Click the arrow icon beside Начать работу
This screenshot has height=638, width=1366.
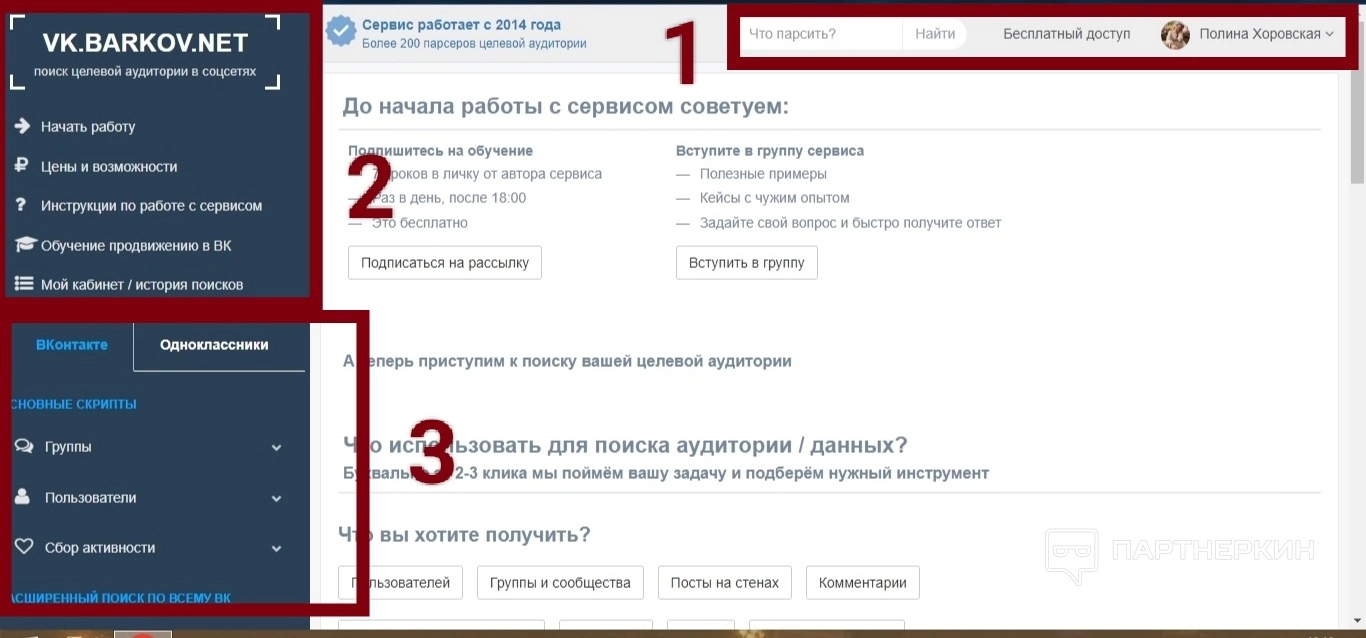coord(23,126)
